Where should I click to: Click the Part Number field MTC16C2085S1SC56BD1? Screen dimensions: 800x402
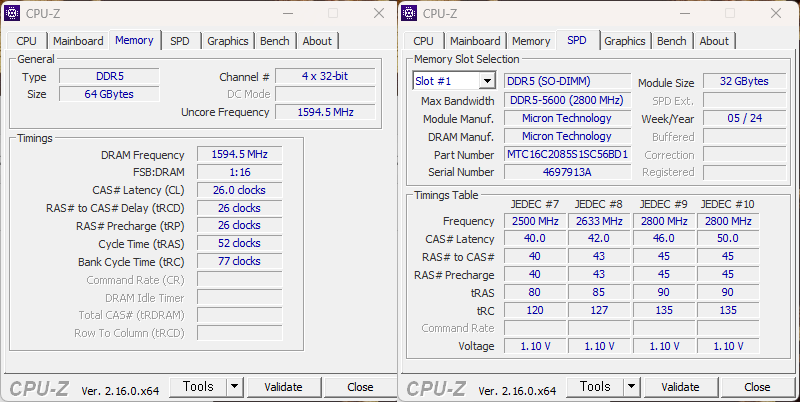[567, 155]
